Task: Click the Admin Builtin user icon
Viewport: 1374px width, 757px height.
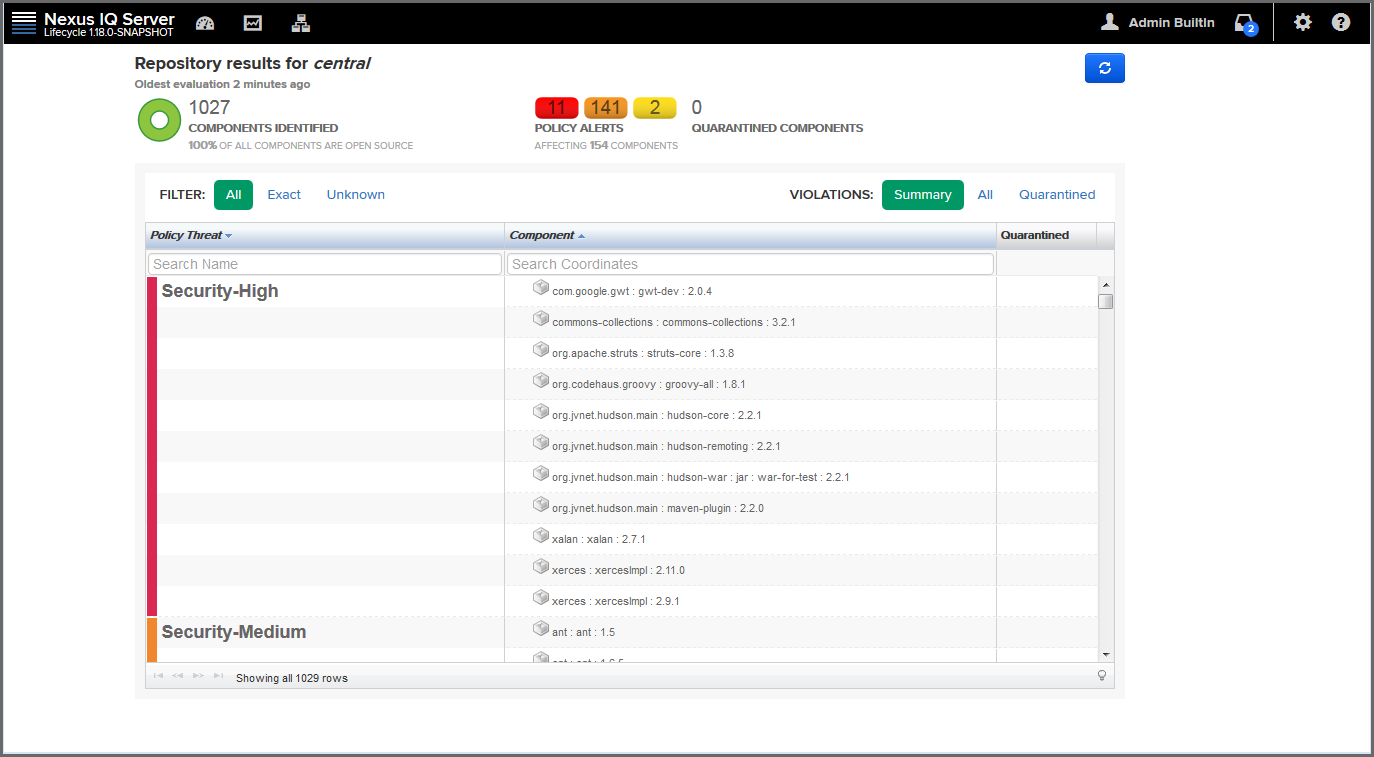Action: [1109, 22]
